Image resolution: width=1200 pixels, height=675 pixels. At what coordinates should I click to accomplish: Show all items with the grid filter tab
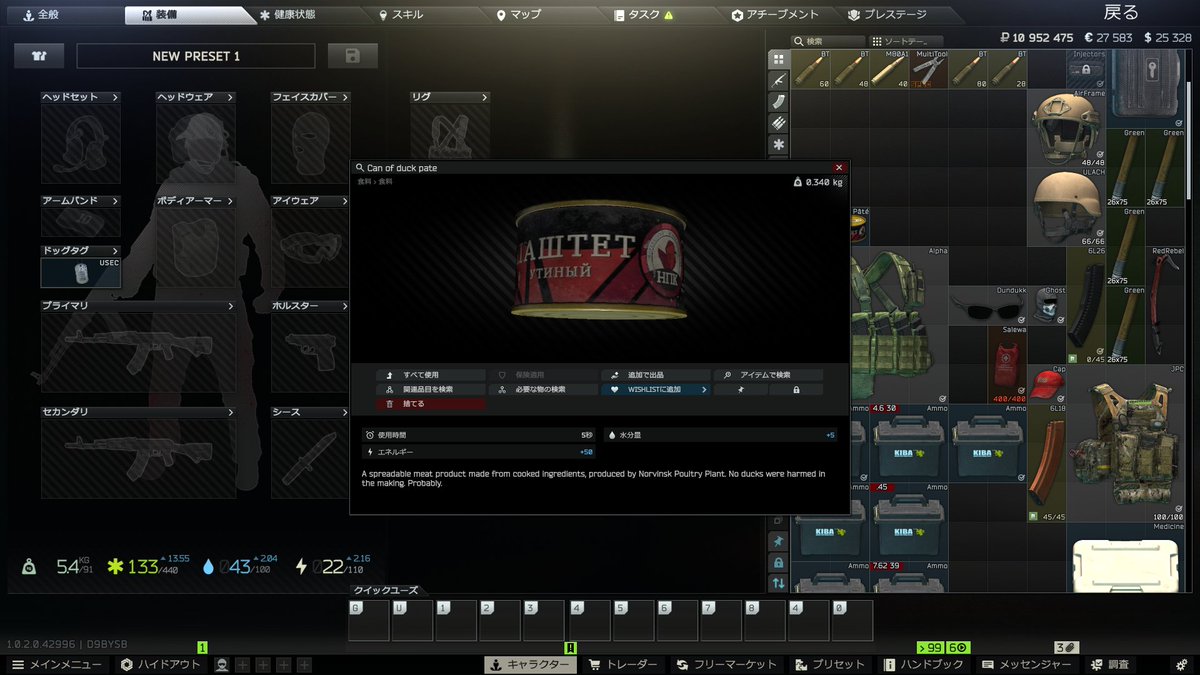coord(779,59)
